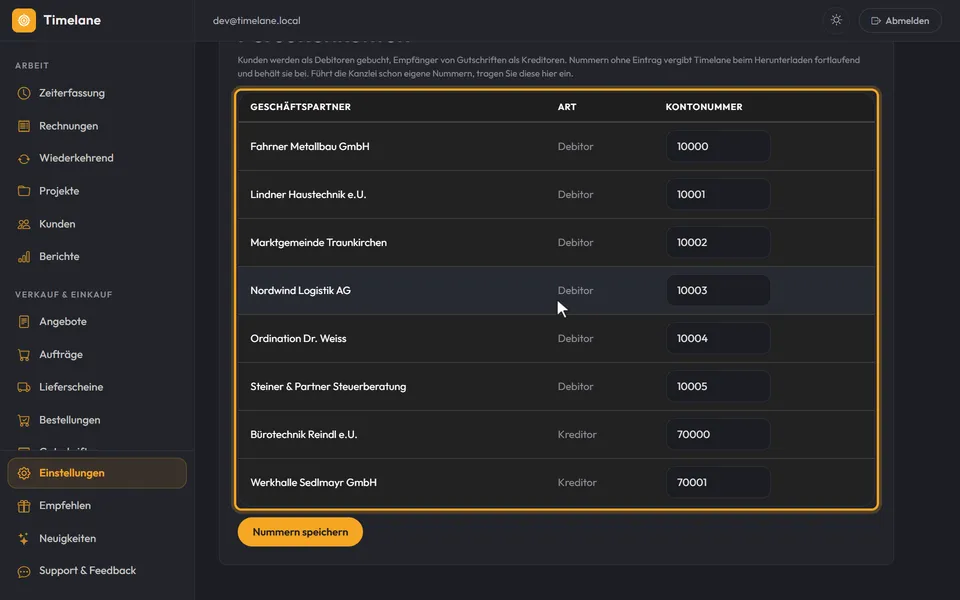Click the Einstellungen gear icon

click(24, 473)
